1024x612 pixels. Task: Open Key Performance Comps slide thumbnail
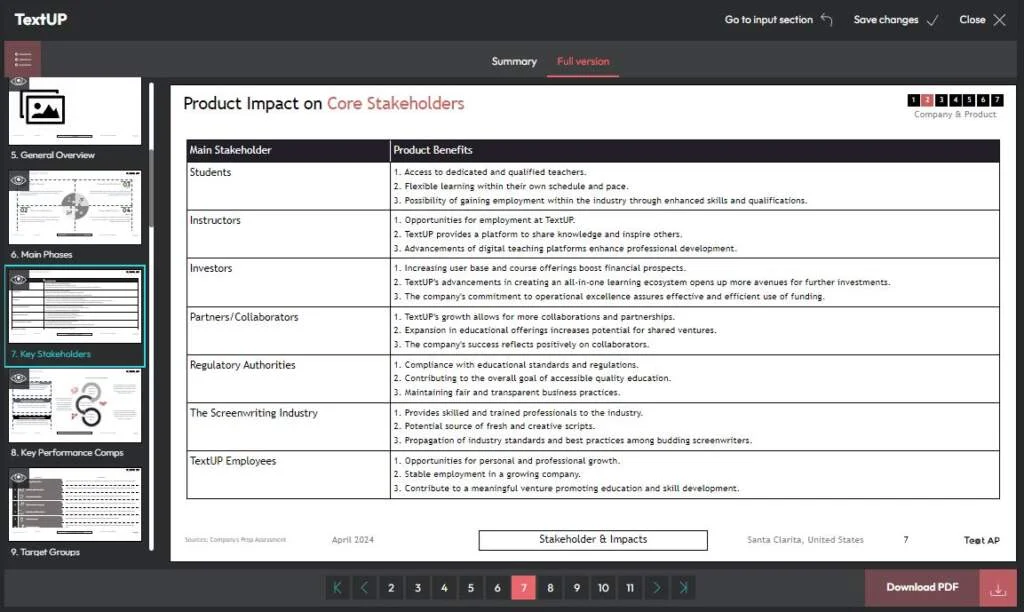pyautogui.click(x=75, y=406)
